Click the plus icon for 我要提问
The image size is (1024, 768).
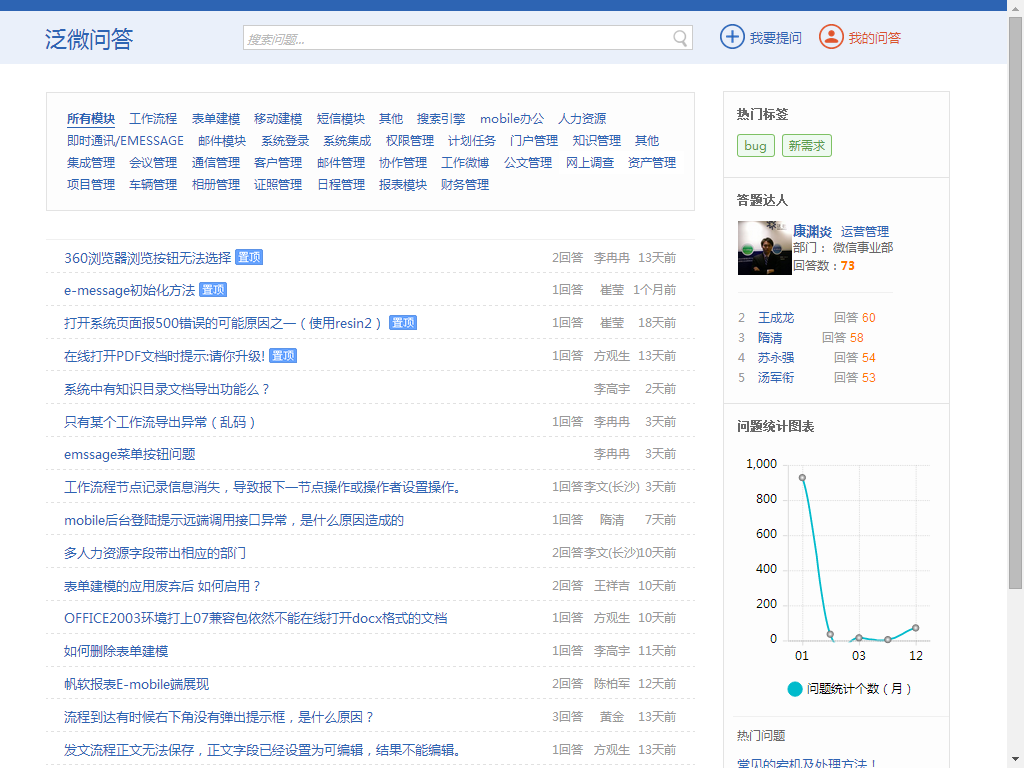[x=732, y=37]
